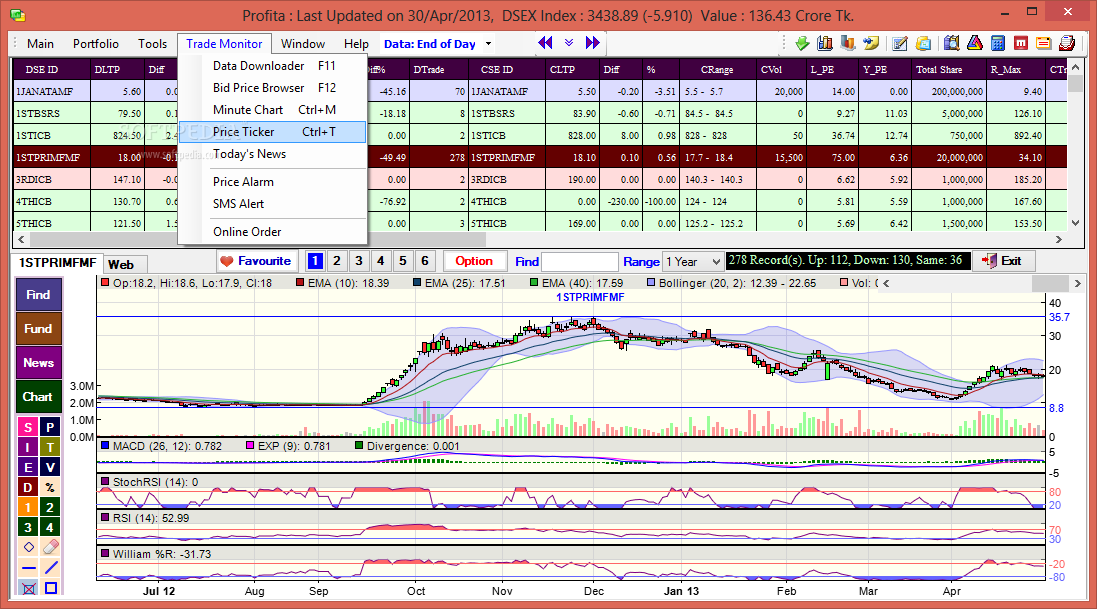The image size is (1097, 609).
Task: Click the notepad with pencil toolbar icon
Action: tap(900, 43)
